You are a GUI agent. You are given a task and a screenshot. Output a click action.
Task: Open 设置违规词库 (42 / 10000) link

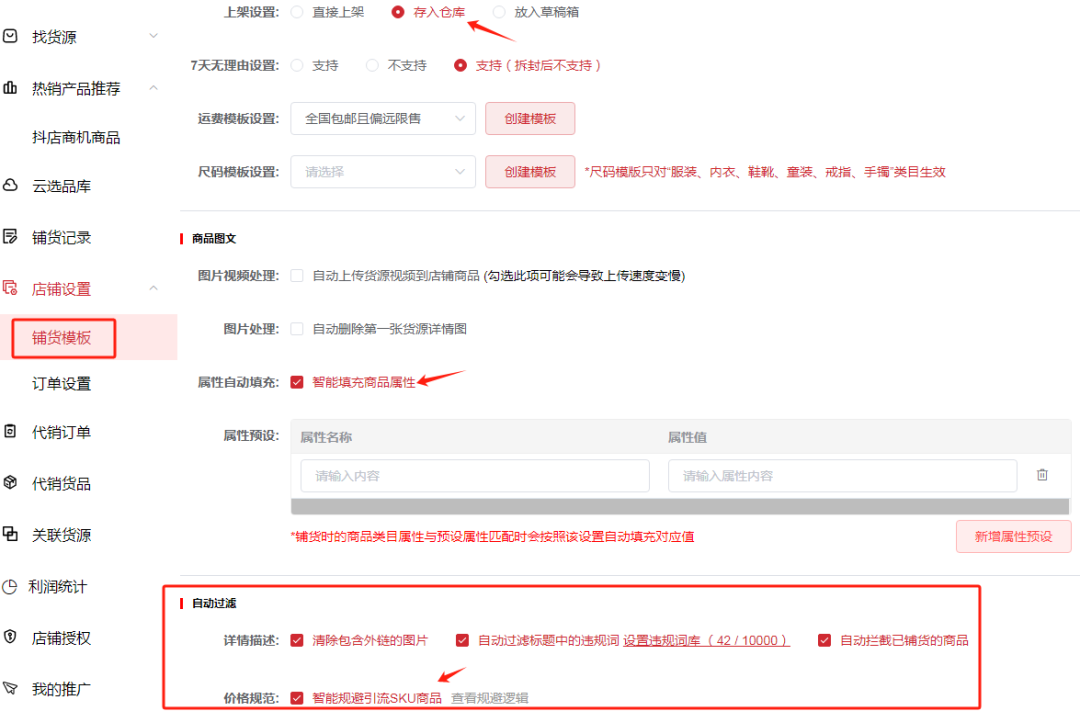[706, 641]
